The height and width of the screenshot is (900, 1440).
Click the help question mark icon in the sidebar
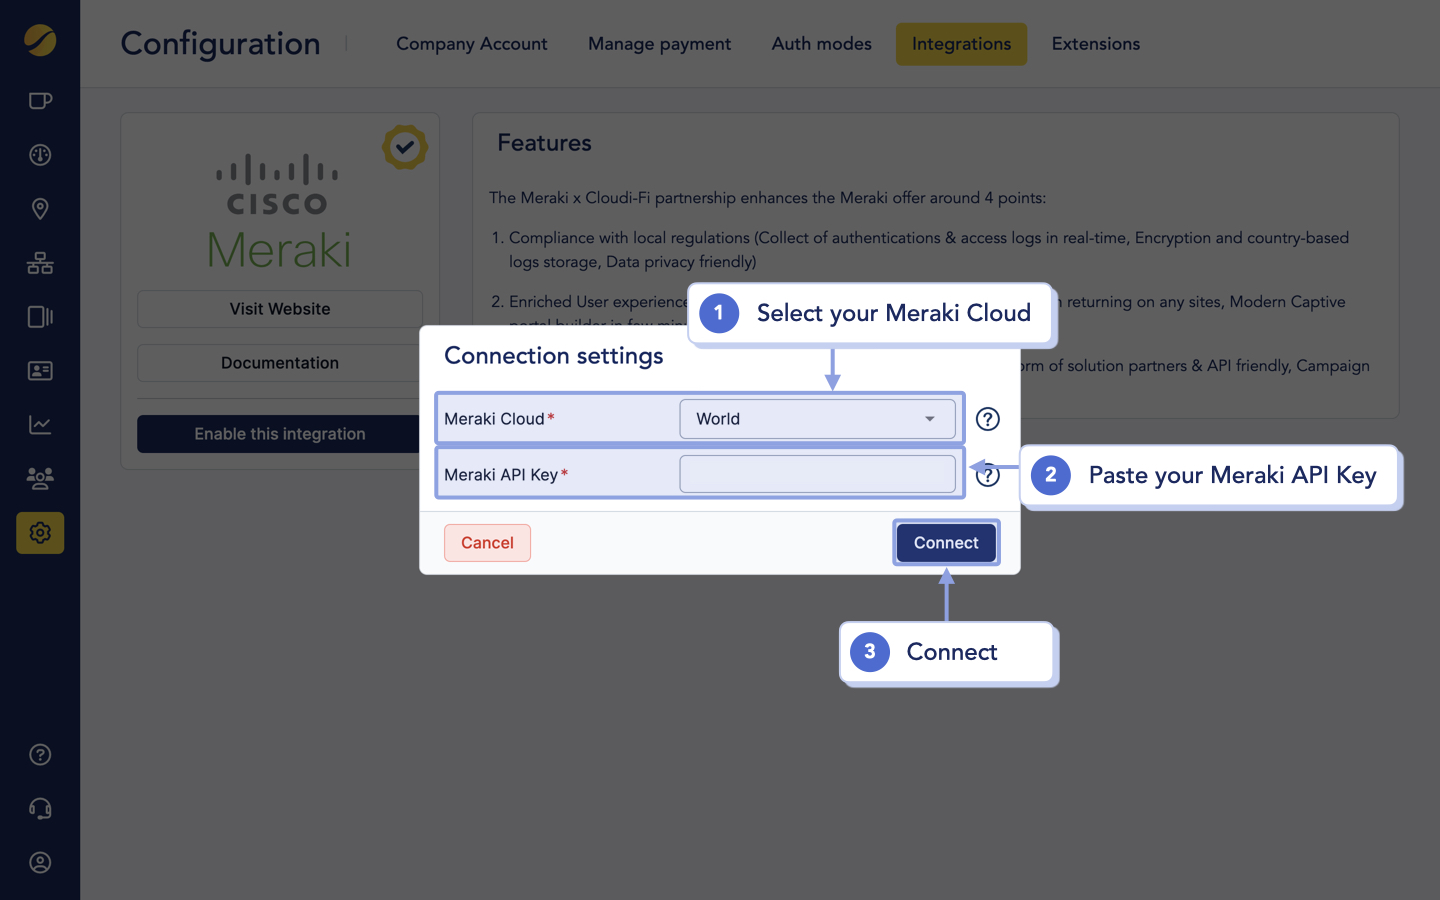(40, 754)
